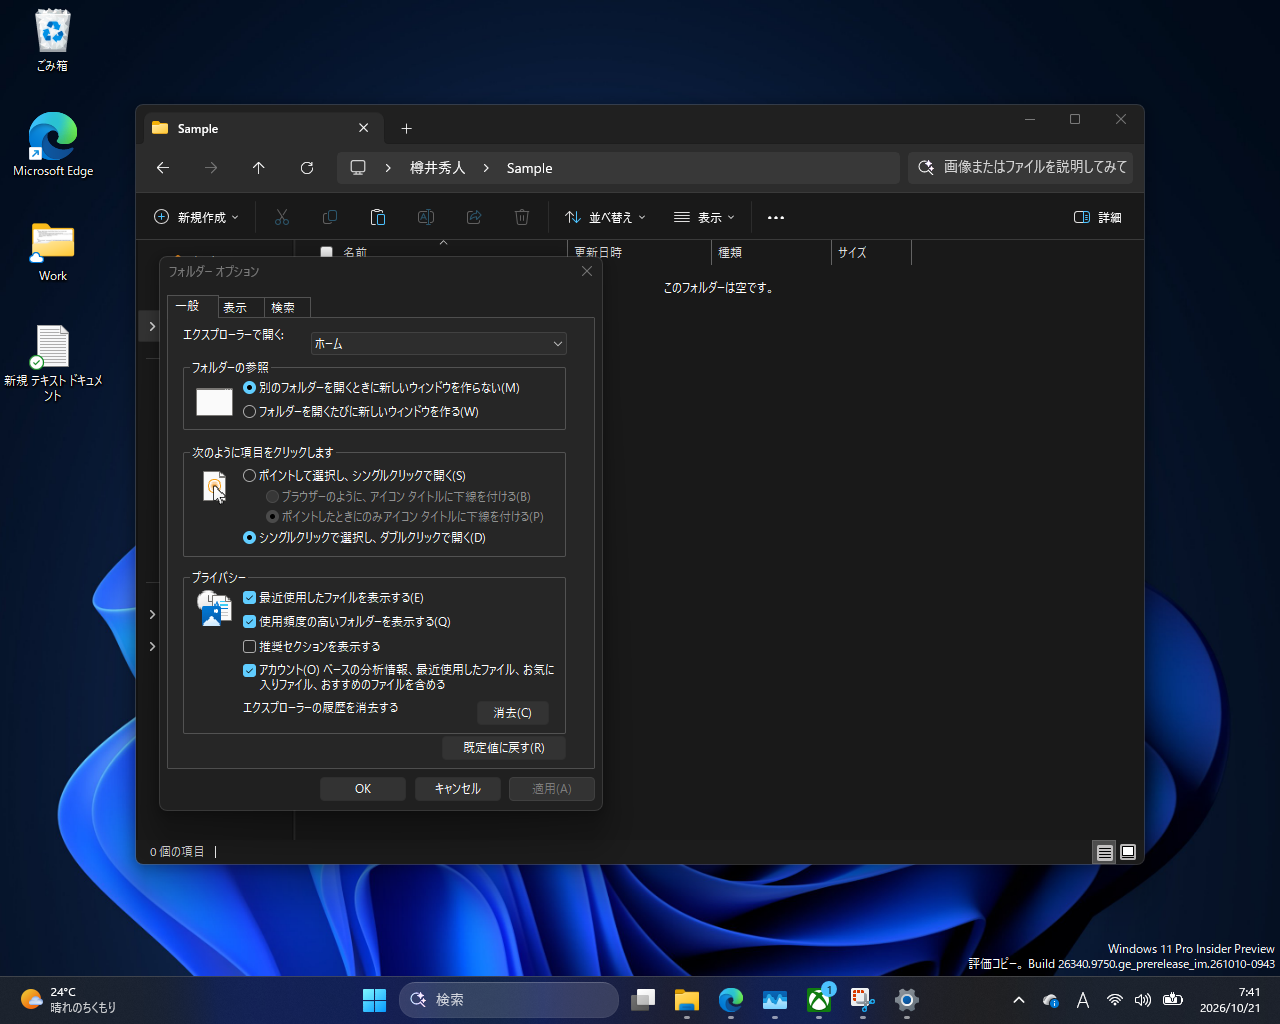
Task: Open the 並べ替え sort dropdown
Action: 605,217
